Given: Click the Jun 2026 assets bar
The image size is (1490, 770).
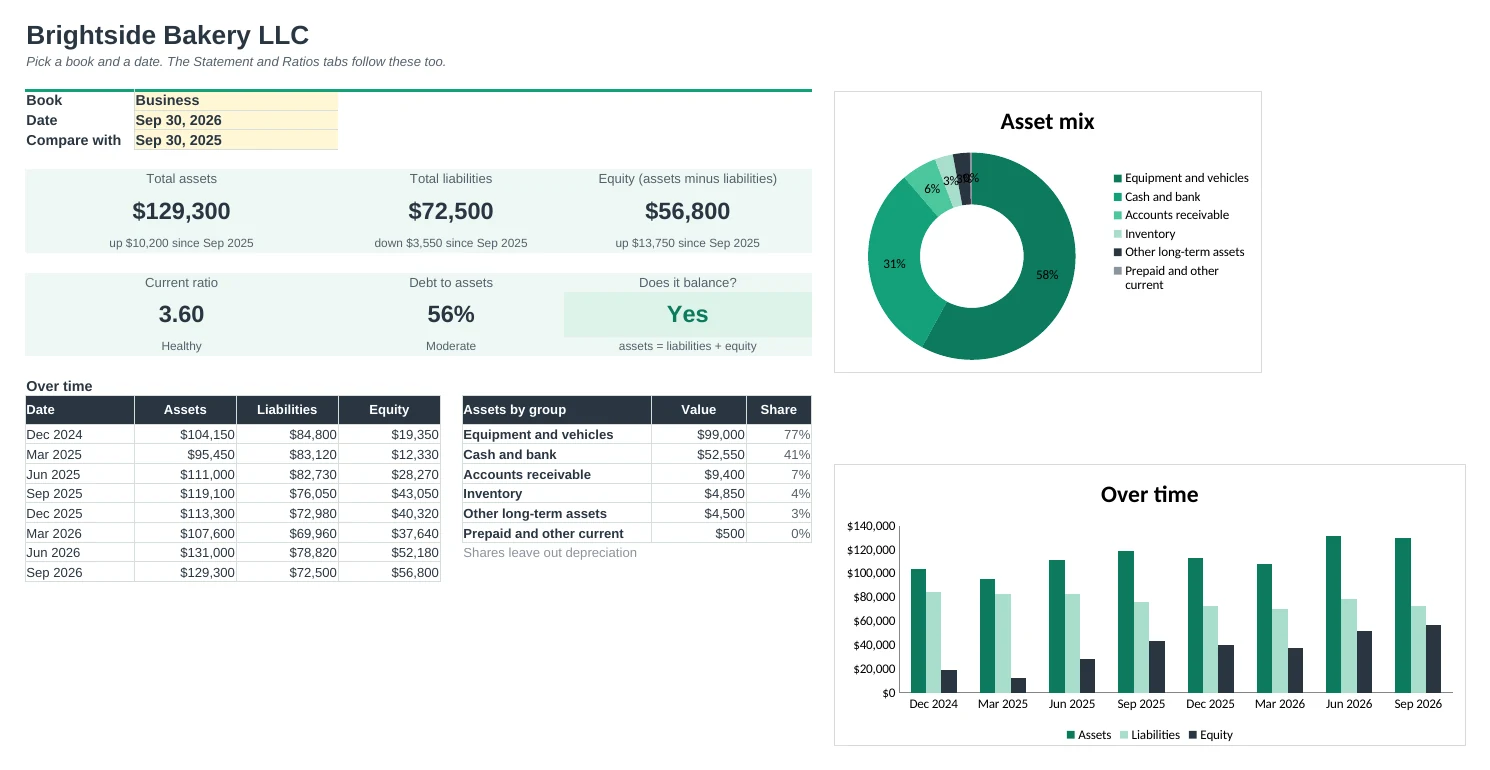Looking at the screenshot, I should click(1333, 614).
